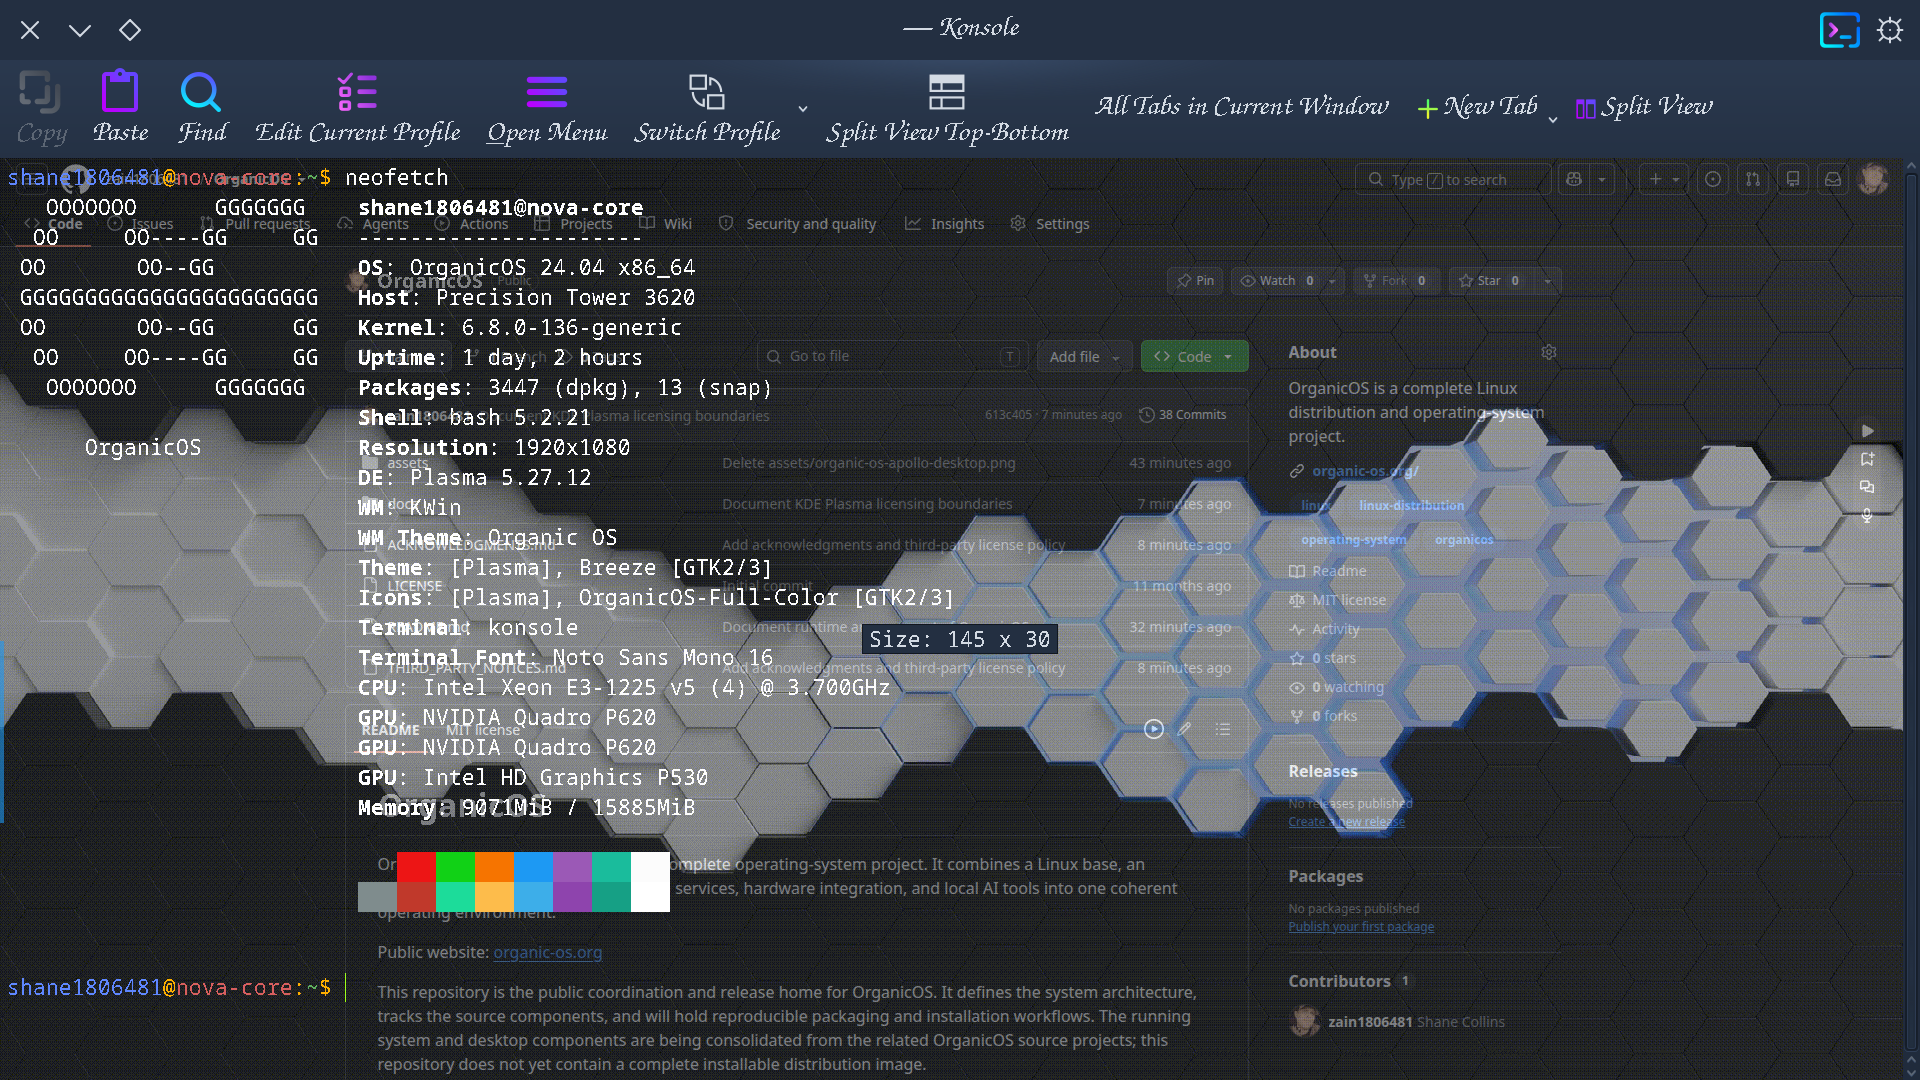Open GitHub repositories header icon
Viewport: 1920px width, 1080px height.
pyautogui.click(x=1793, y=179)
